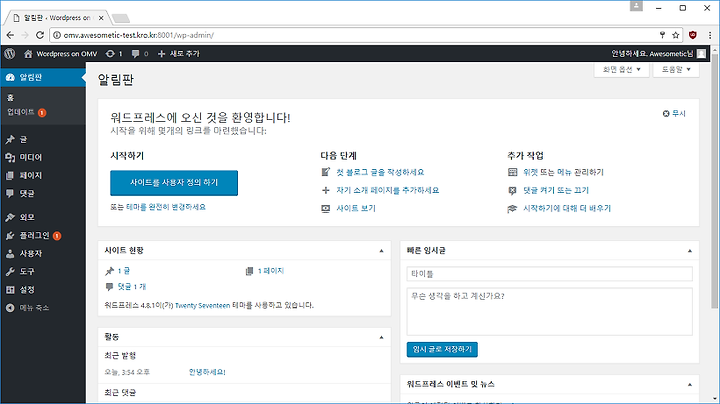This screenshot has width=720, height=404.
Task: Click the site information icon in address bar
Action: click(57, 35)
